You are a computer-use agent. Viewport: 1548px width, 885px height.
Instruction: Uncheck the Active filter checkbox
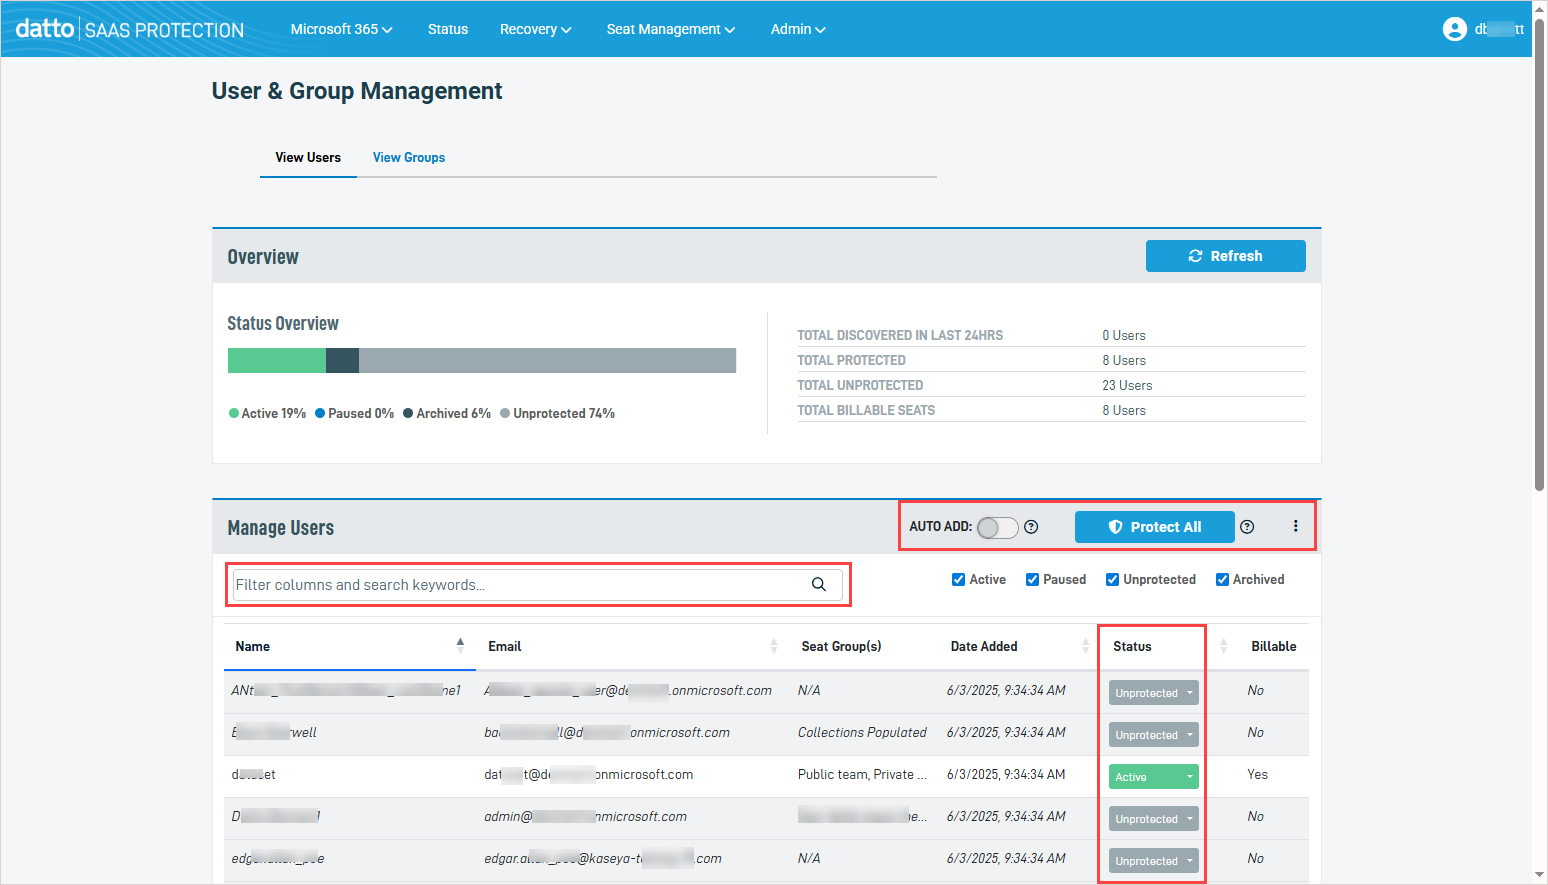point(958,580)
